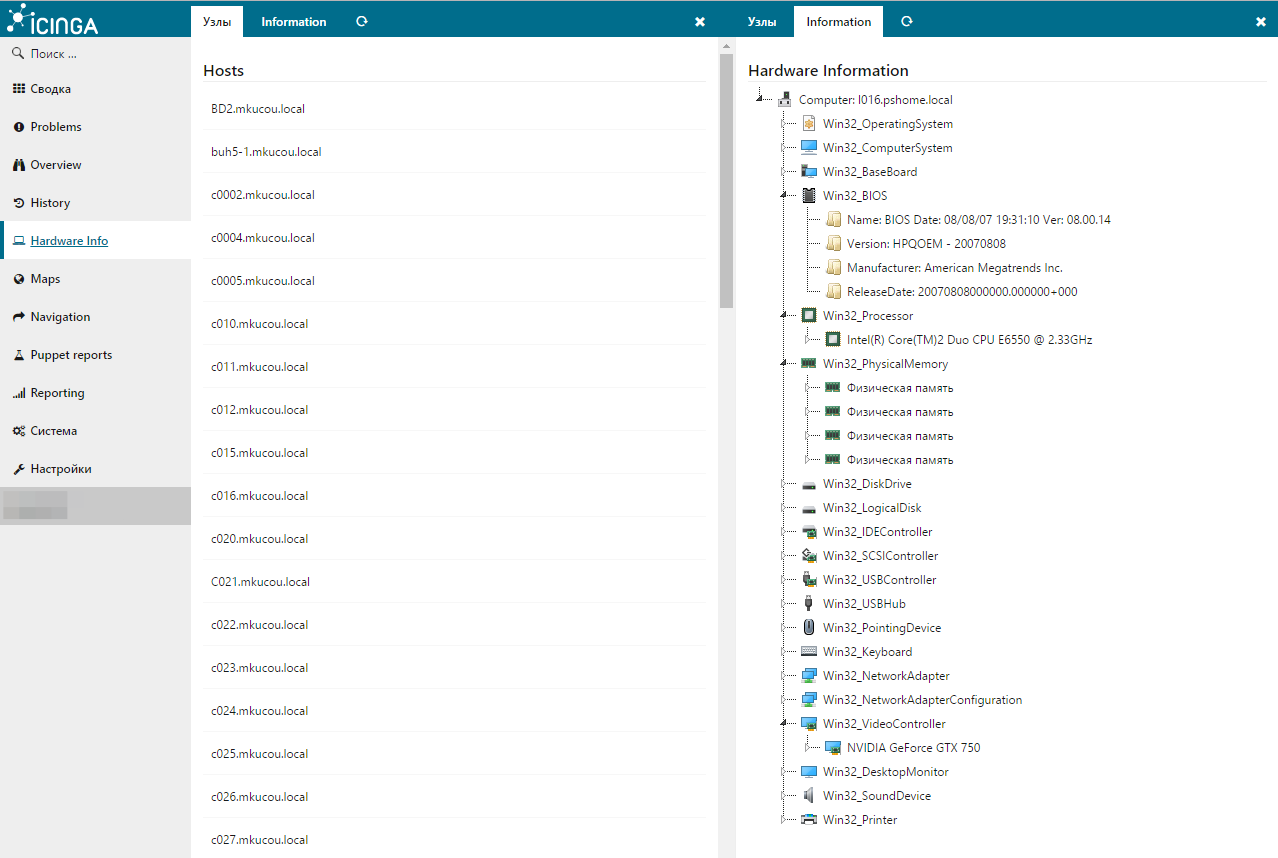This screenshot has height=858, width=1278.
Task: Click refresh icon in right pane tab bar
Action: pos(906,21)
